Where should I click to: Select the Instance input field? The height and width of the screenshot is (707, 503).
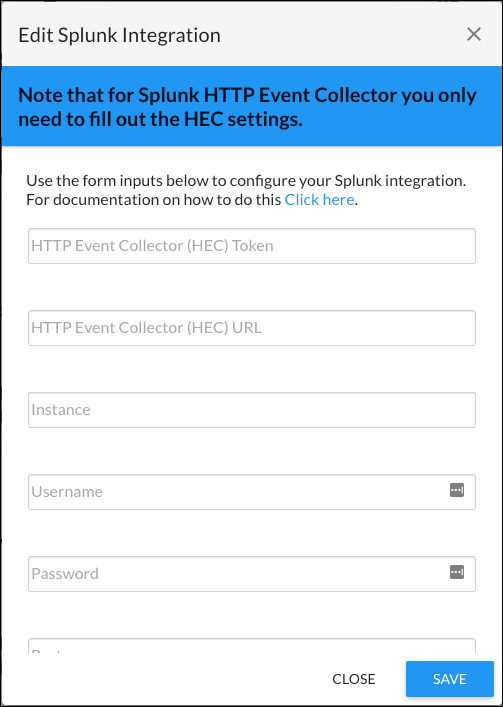[x=252, y=410]
